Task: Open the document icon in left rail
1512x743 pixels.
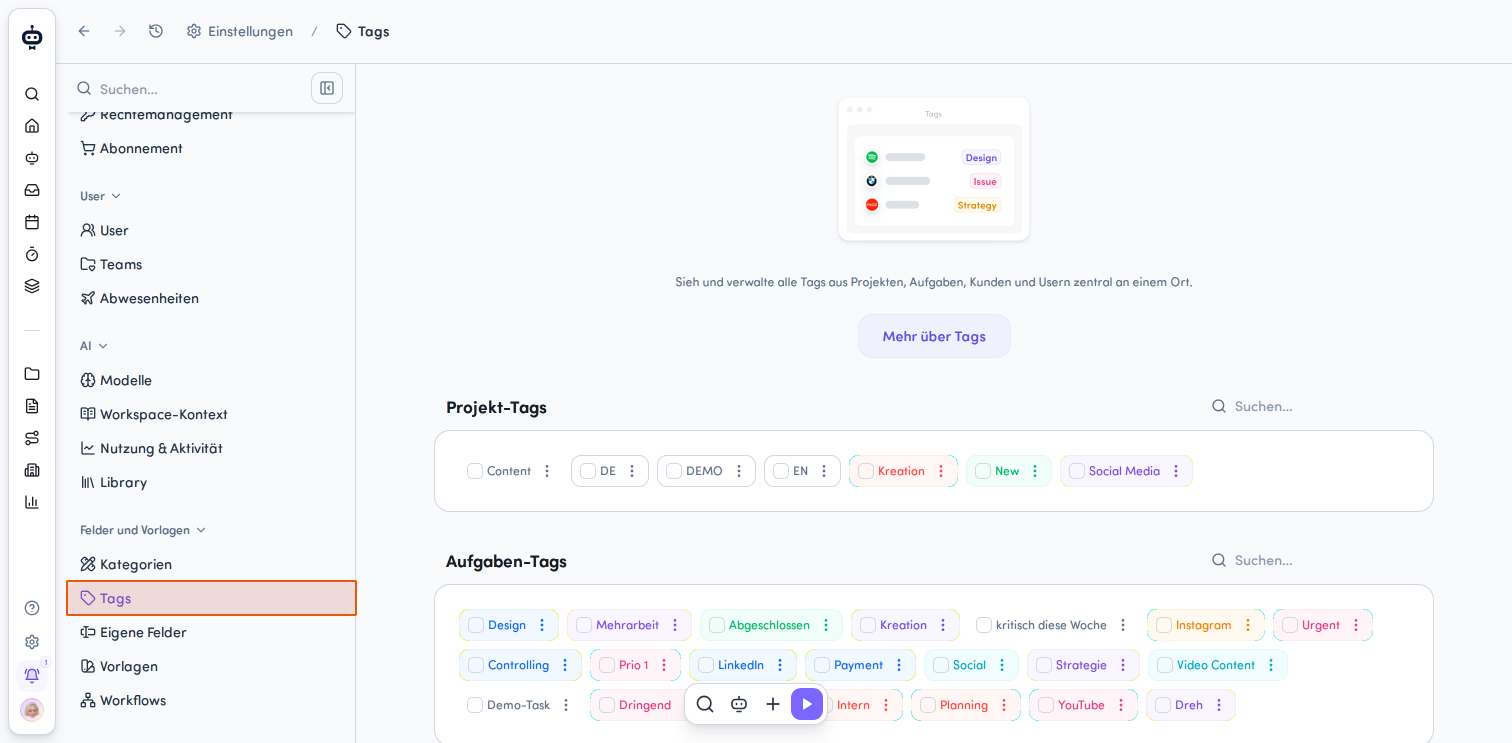Action: click(x=32, y=406)
